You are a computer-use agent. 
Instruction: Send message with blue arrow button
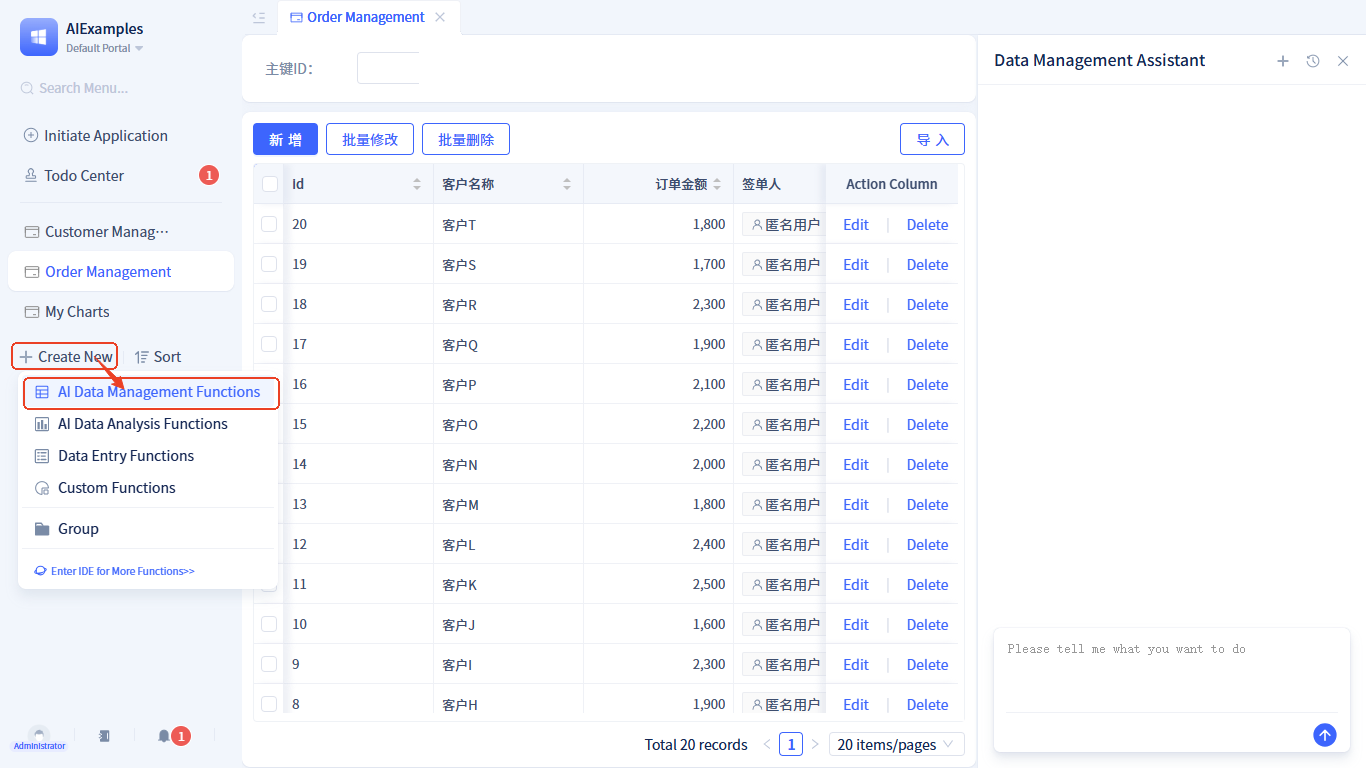pyautogui.click(x=1325, y=735)
